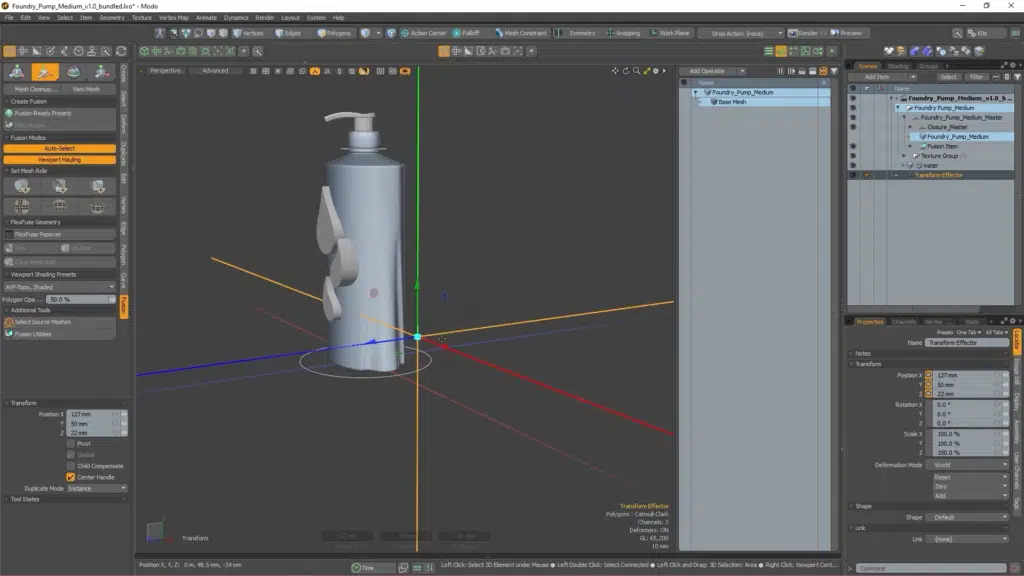Viewport: 1024px width, 576px height.
Task: Activate the Action Center tool icon
Action: [404, 32]
